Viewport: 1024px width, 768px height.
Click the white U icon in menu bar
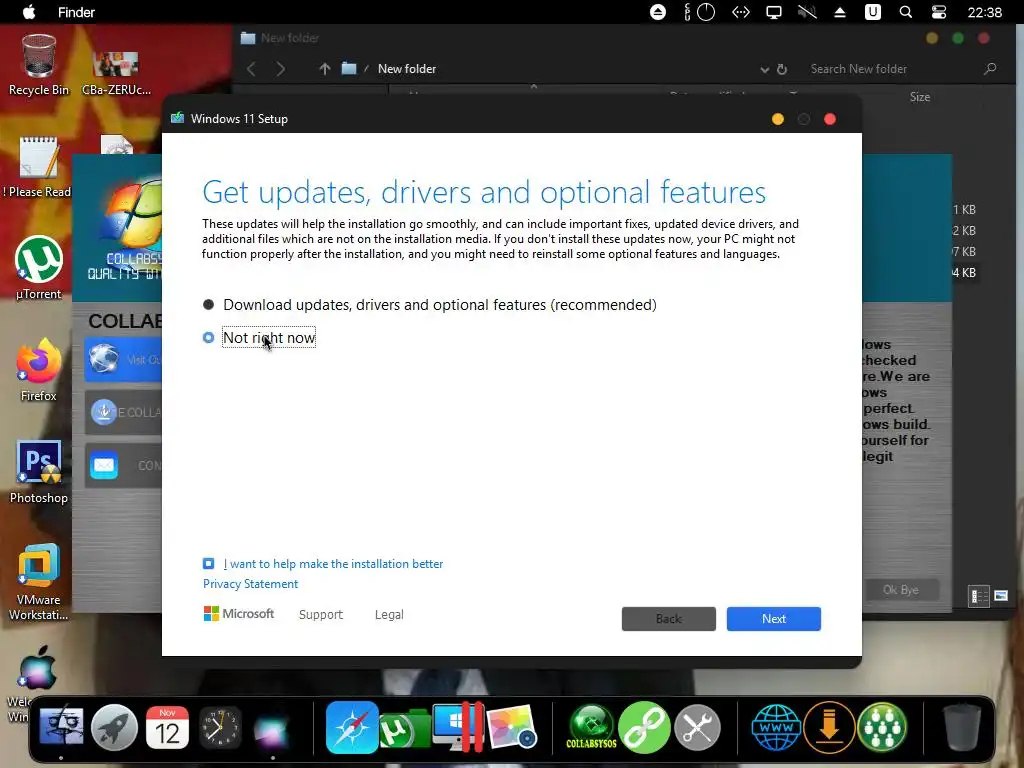(x=872, y=12)
